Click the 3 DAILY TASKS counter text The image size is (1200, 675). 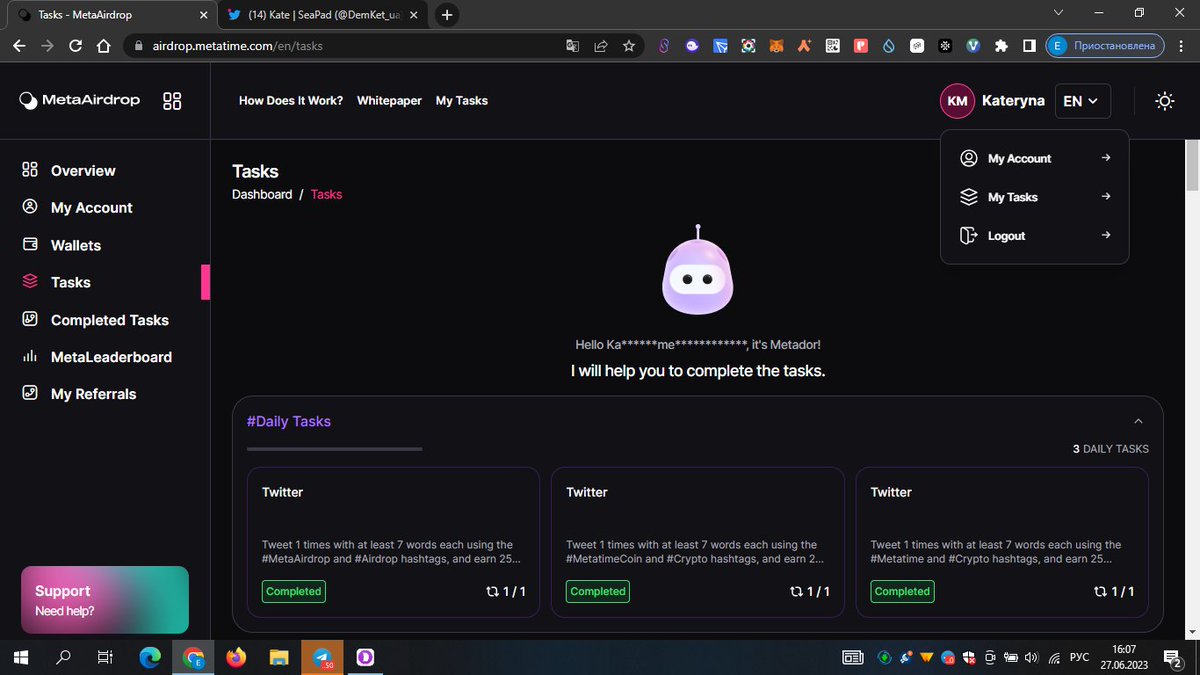tap(1111, 449)
